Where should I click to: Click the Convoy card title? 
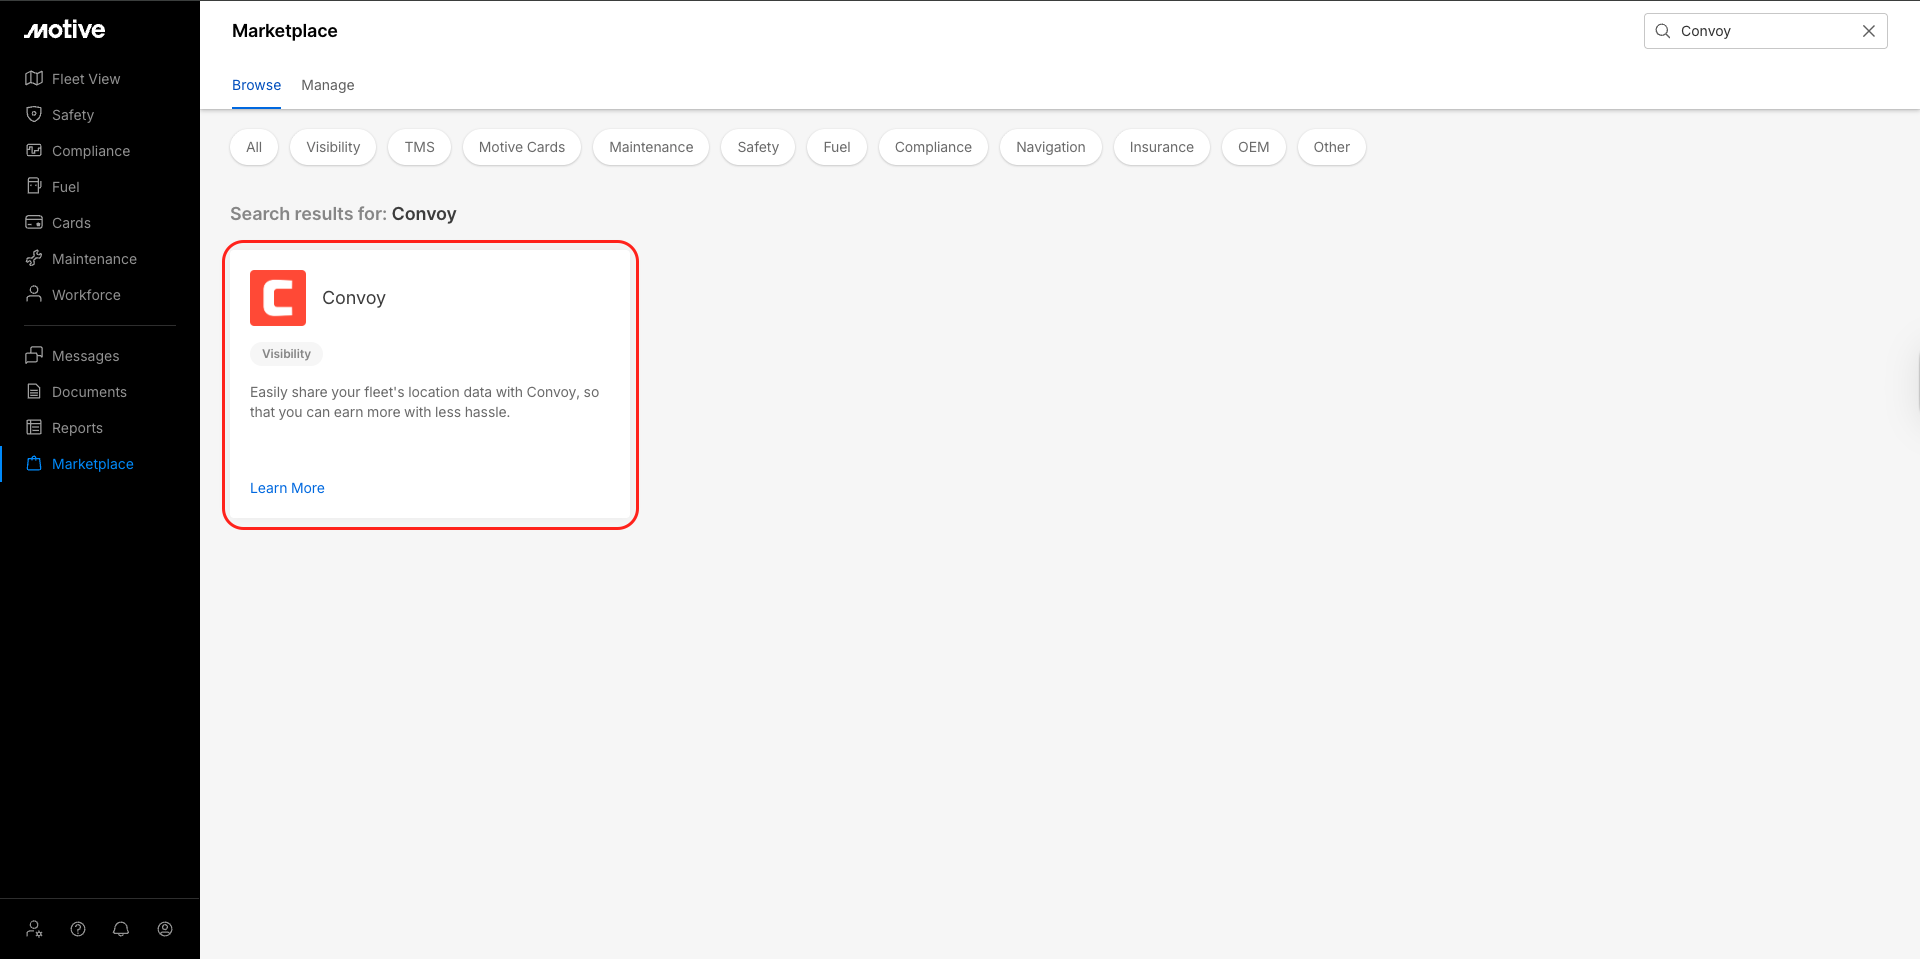(354, 298)
